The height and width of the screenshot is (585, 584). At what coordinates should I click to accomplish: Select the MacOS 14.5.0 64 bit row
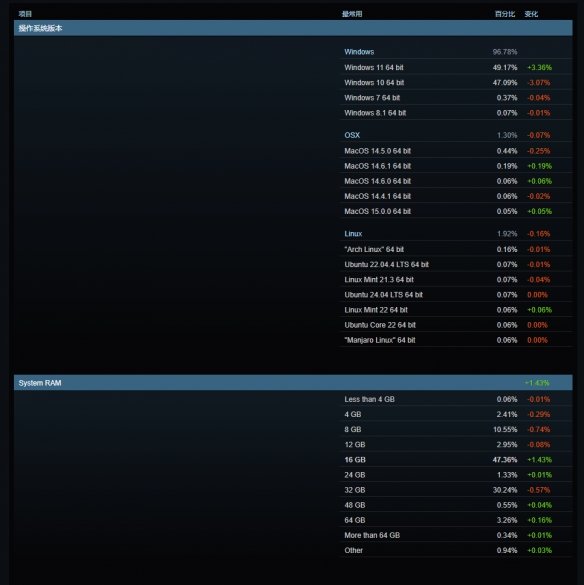(456, 151)
